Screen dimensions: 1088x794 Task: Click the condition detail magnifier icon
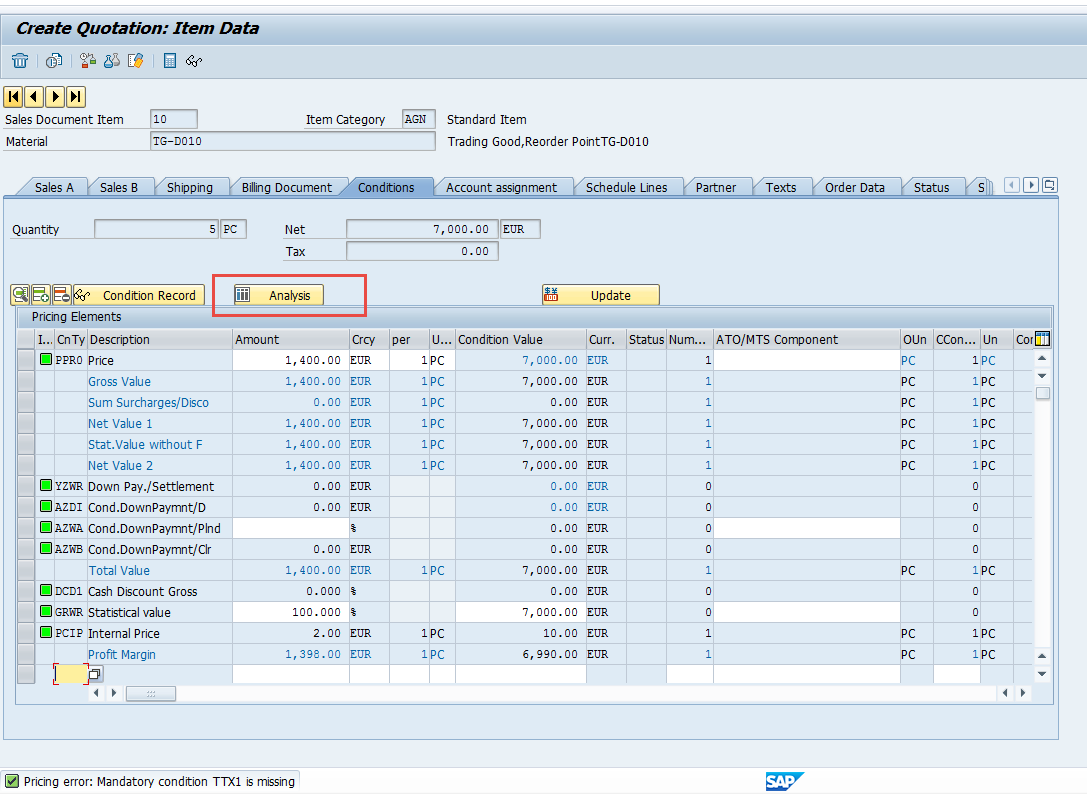[x=20, y=295]
